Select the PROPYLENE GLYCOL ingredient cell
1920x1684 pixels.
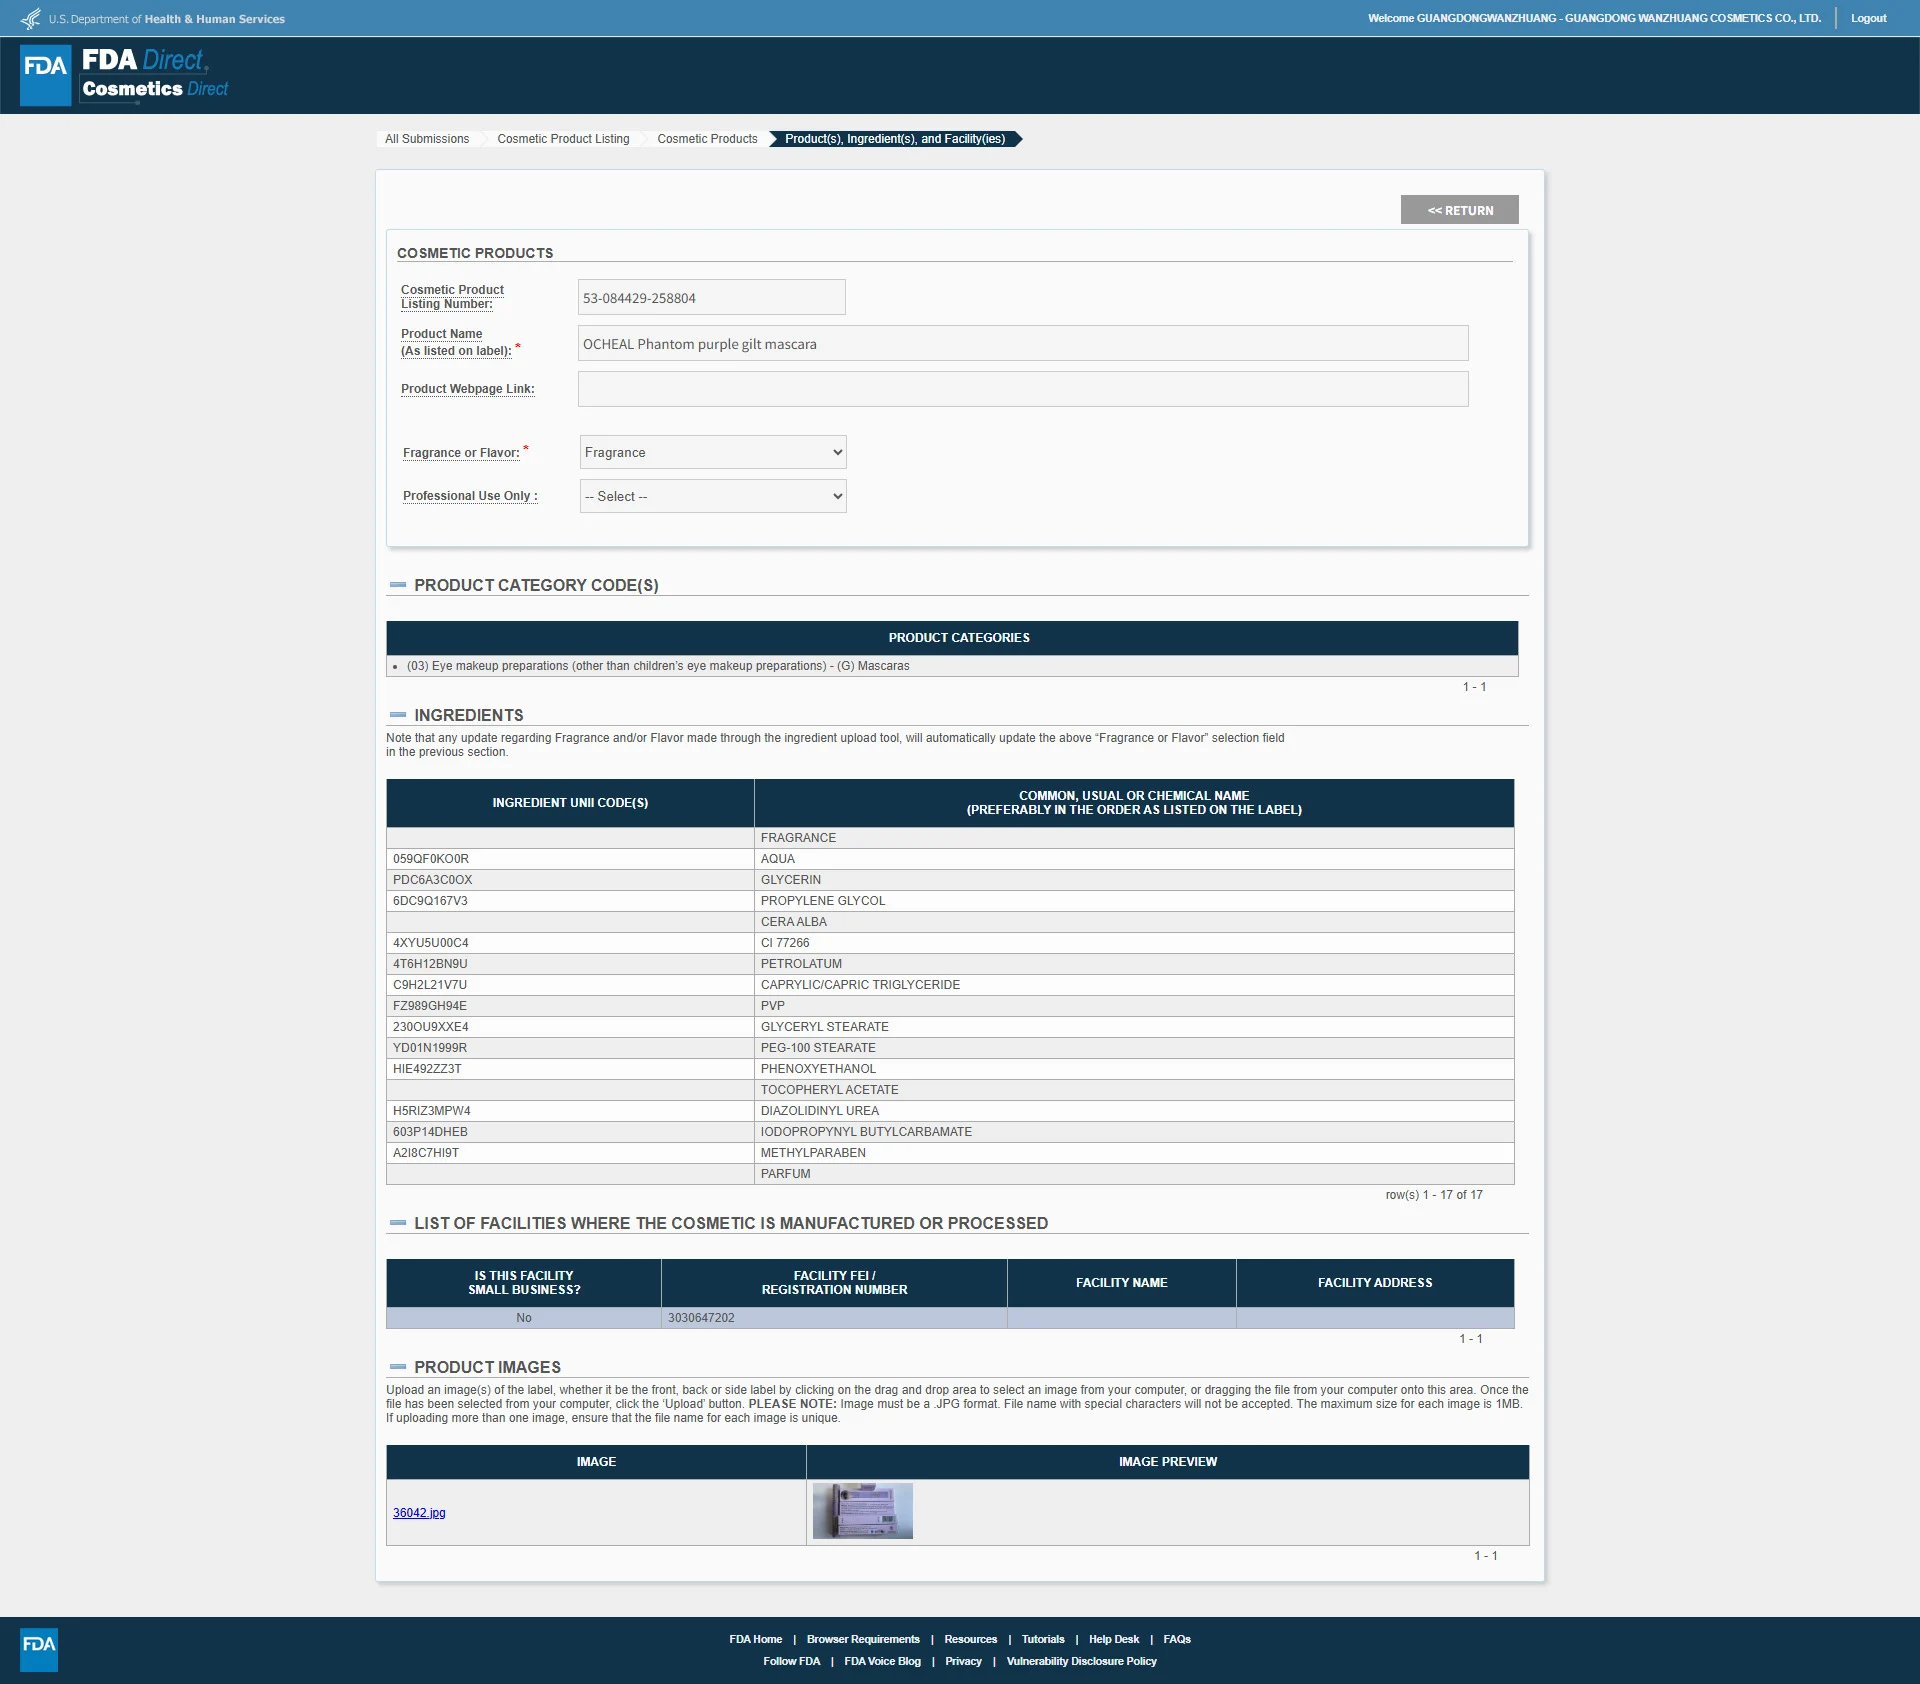pos(1134,901)
